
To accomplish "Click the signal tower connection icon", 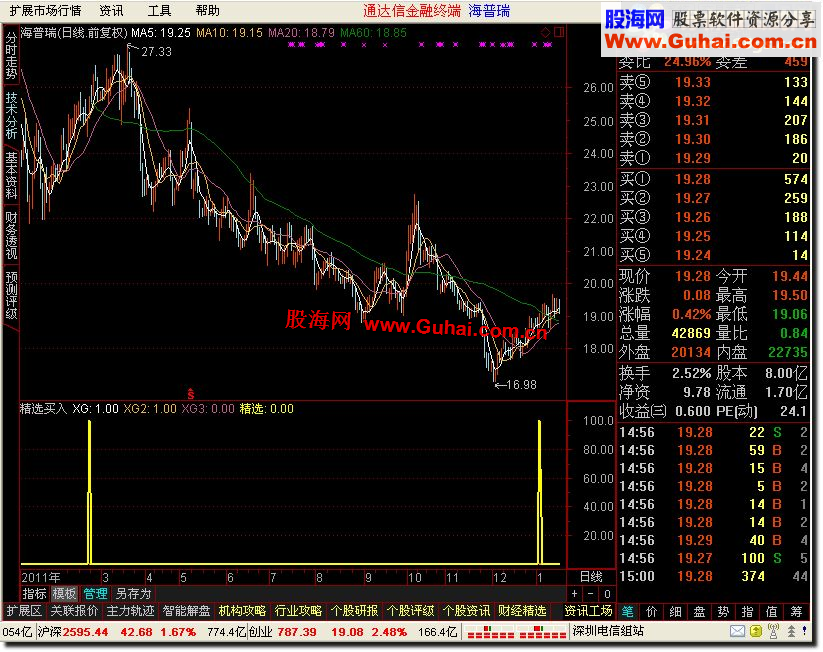I will 773,631.
